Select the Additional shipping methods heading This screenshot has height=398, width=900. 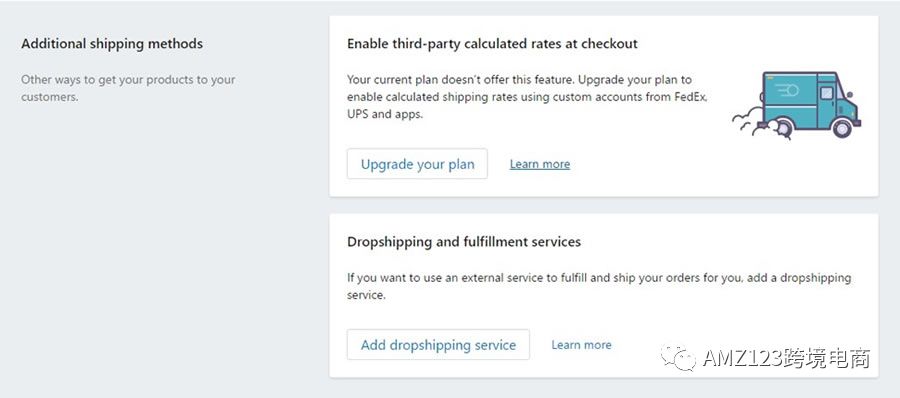pos(112,44)
